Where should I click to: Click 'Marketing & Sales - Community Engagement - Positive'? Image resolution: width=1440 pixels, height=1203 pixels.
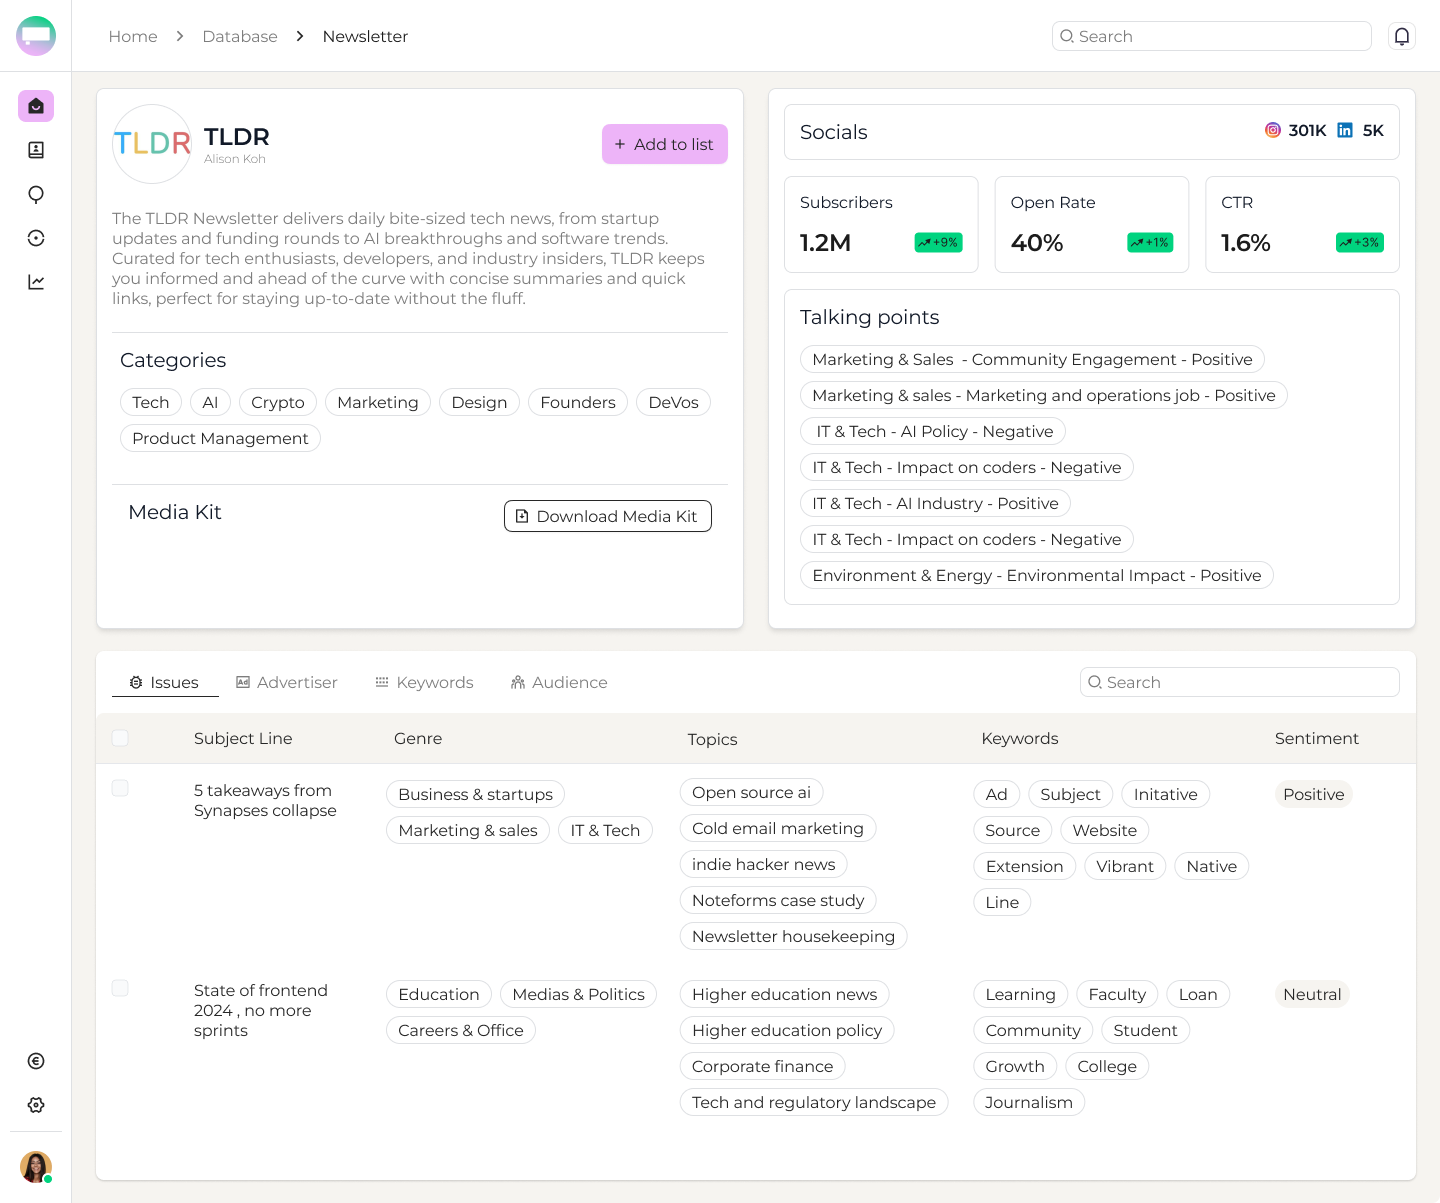tap(1032, 359)
